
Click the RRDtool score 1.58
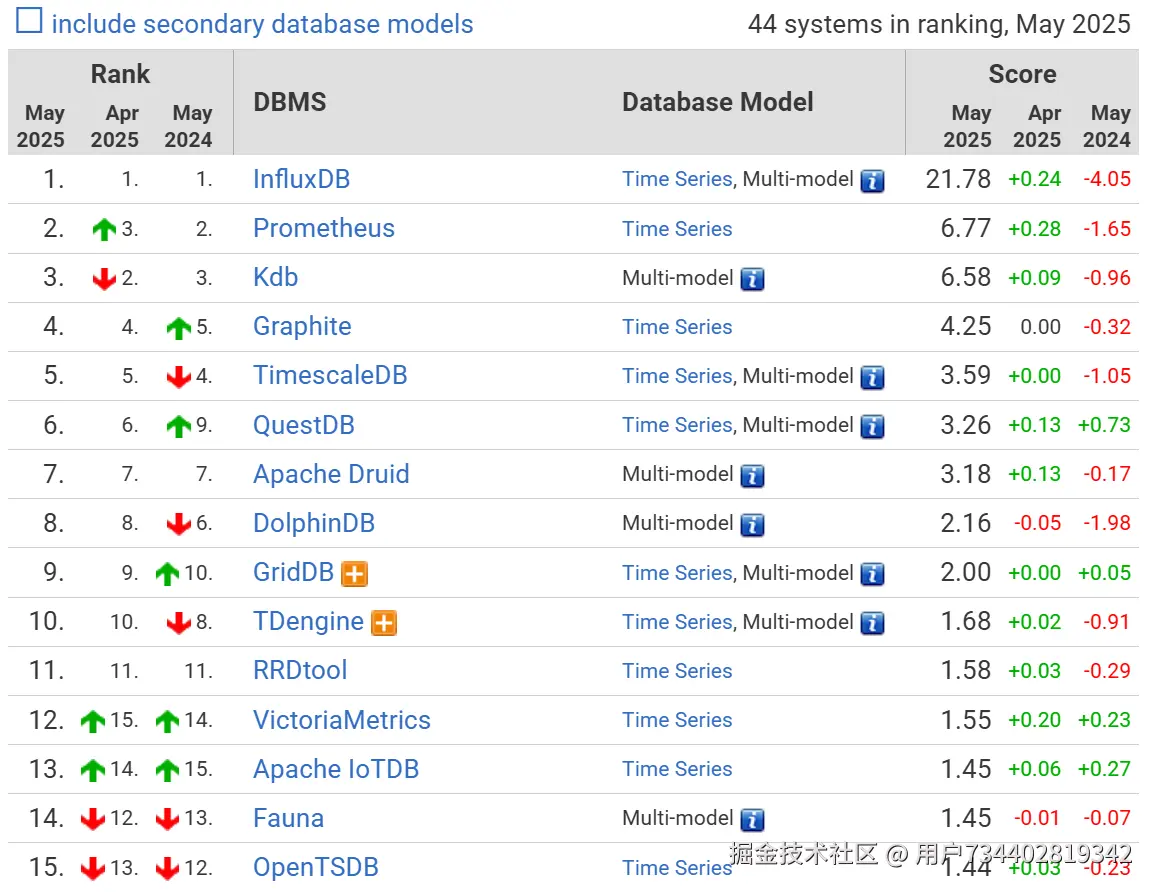pos(965,671)
